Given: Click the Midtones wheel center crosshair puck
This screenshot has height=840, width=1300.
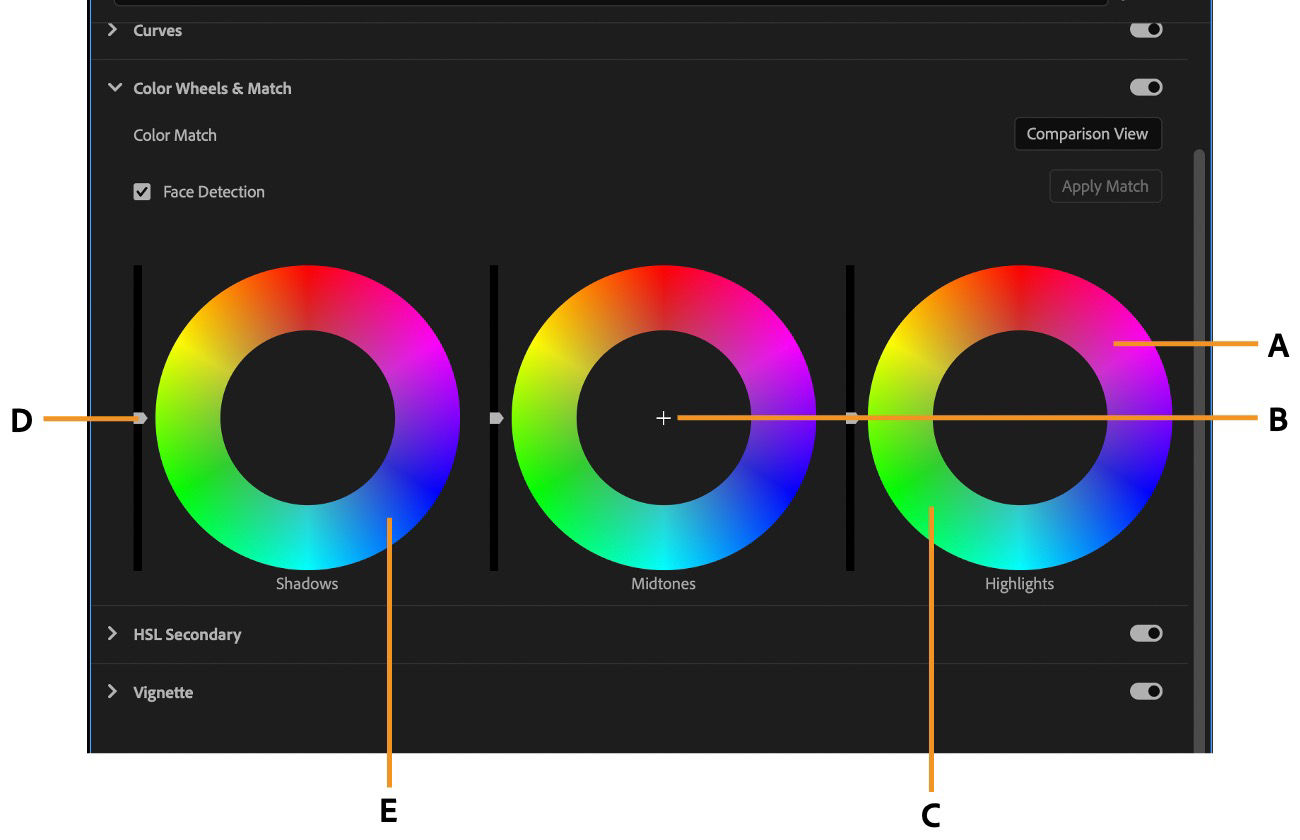Looking at the screenshot, I should [663, 418].
